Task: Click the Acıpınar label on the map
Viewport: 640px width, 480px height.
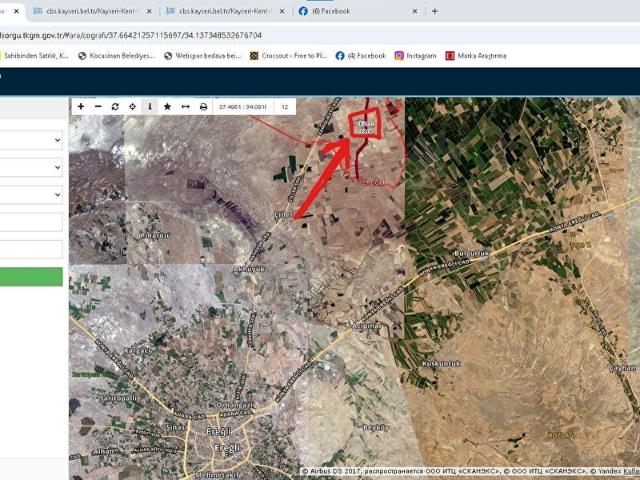Action: point(366,326)
